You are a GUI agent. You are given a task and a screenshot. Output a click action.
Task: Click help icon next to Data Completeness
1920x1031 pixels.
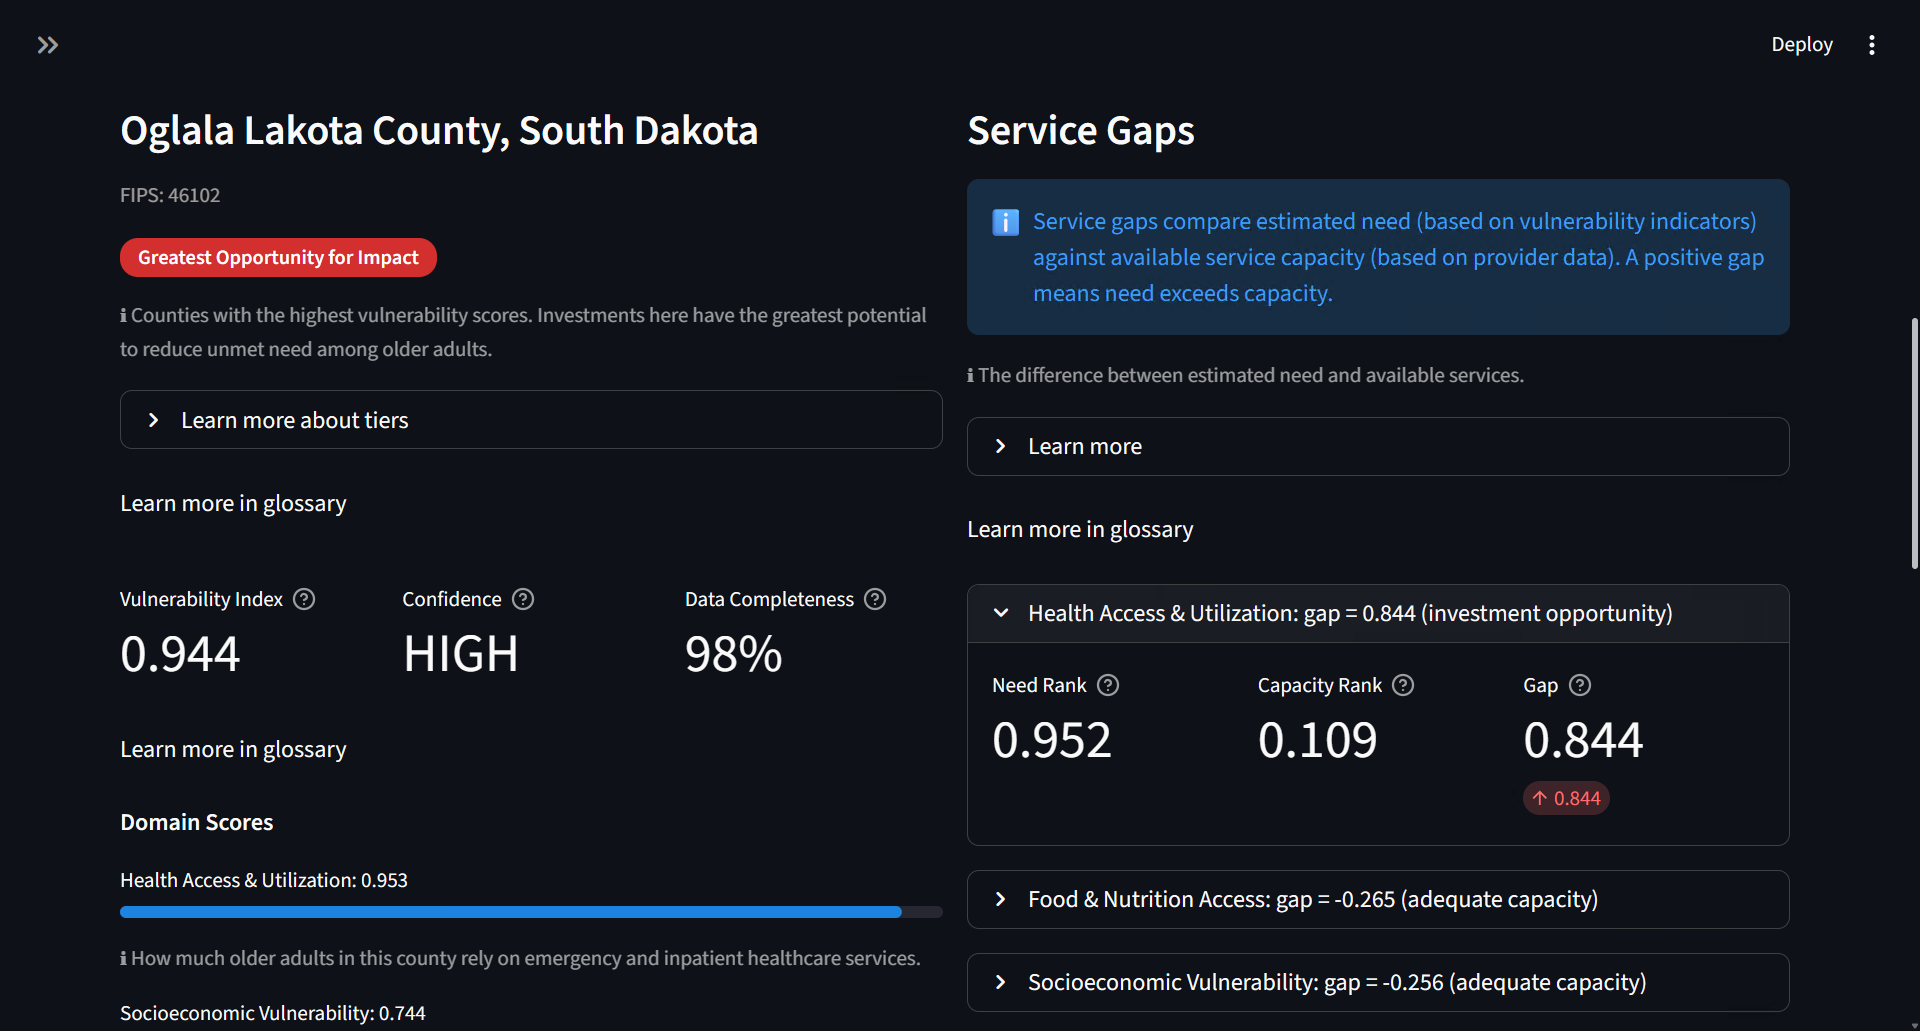click(x=875, y=599)
